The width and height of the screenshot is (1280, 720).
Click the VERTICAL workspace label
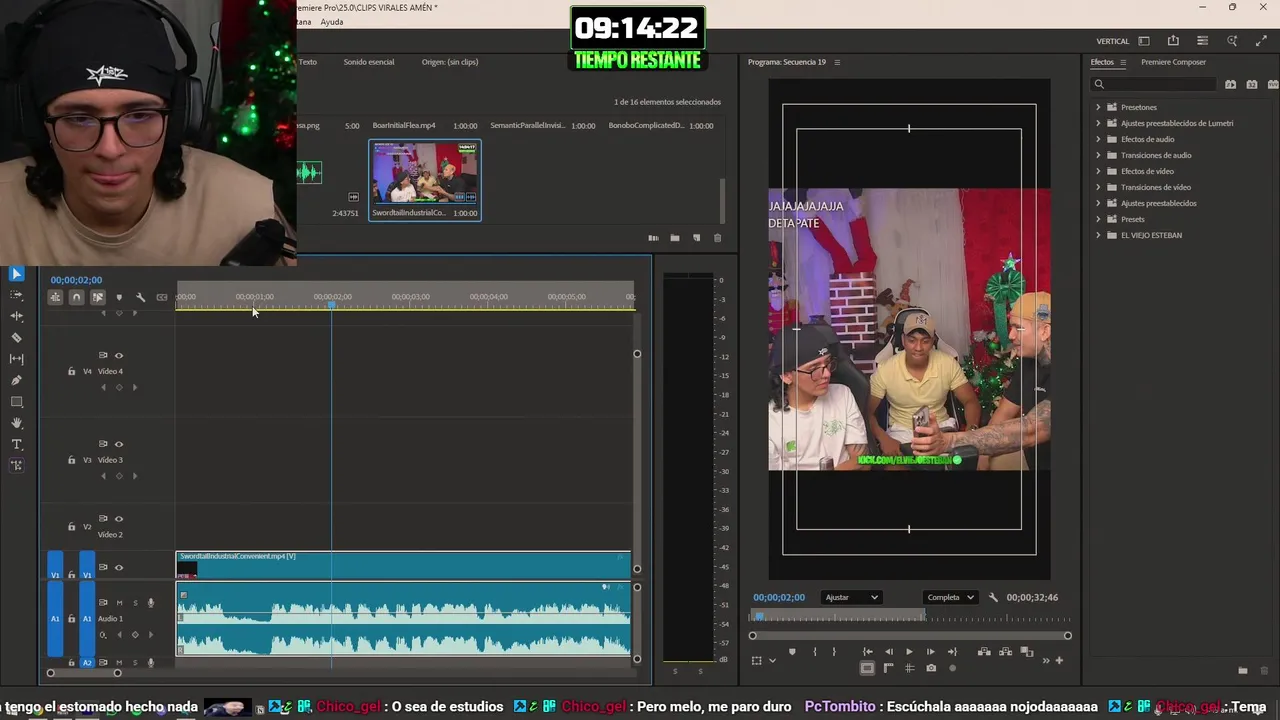tap(1113, 41)
